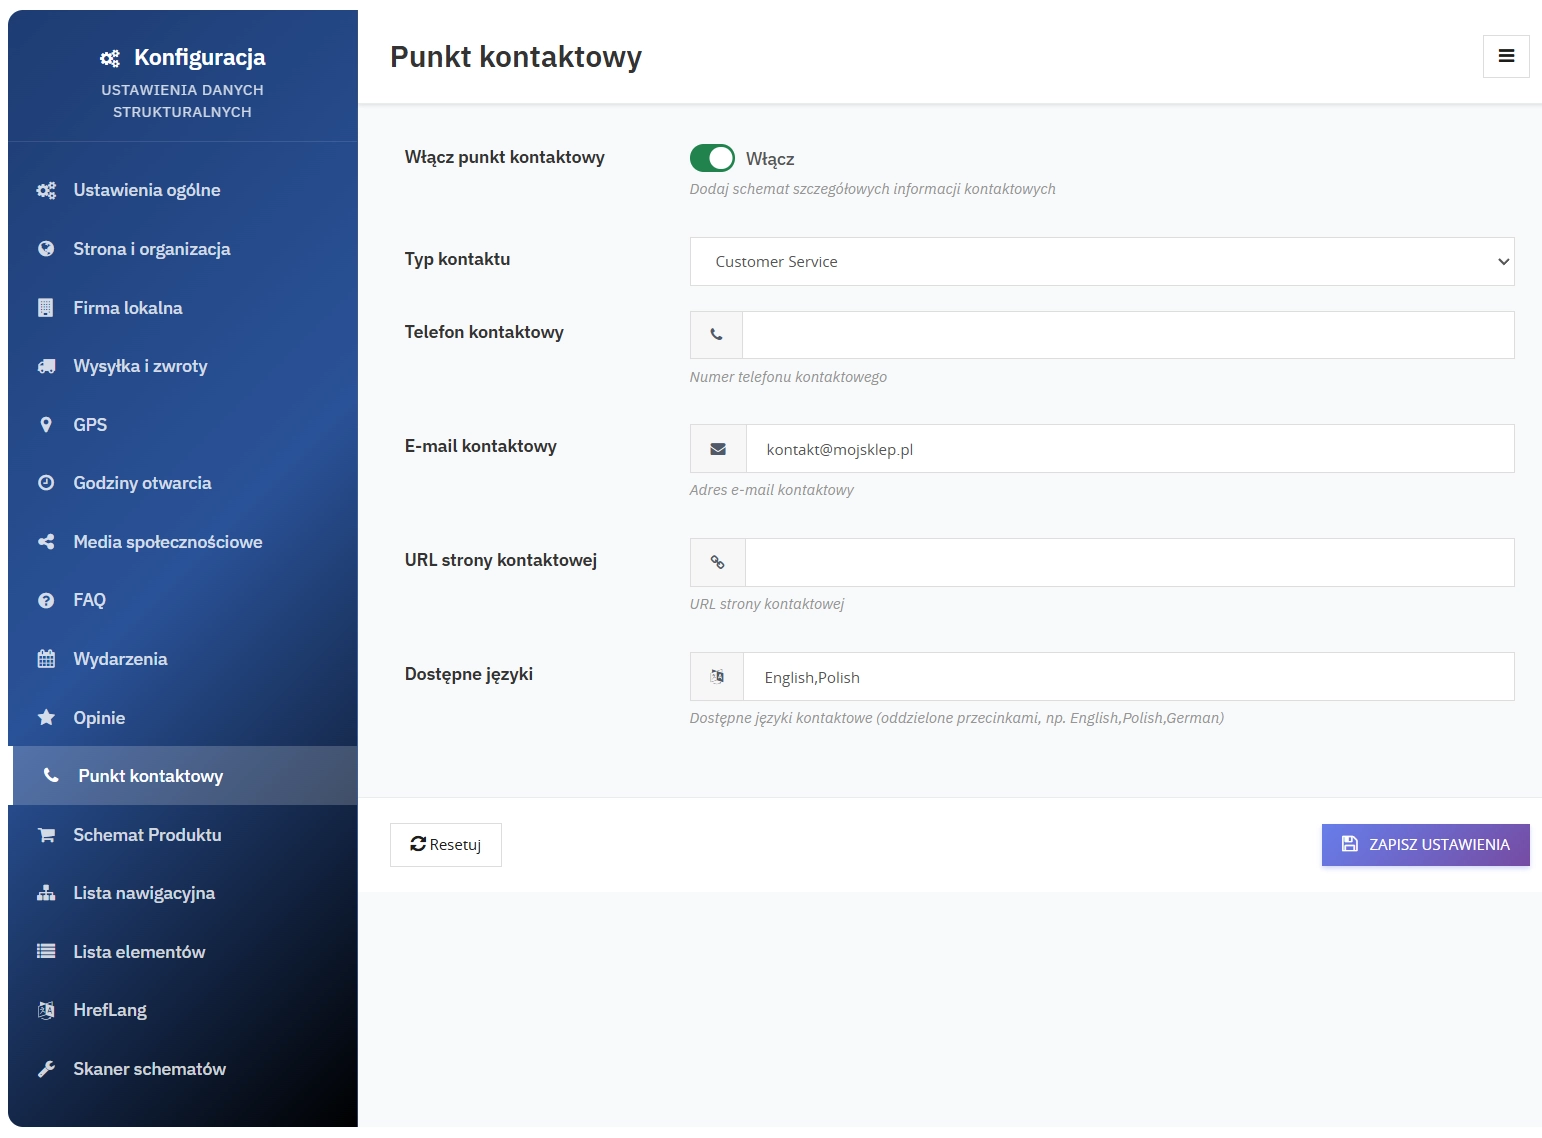1542x1138 pixels.
Task: Click the phone icon beside the telephone field
Action: click(x=716, y=335)
